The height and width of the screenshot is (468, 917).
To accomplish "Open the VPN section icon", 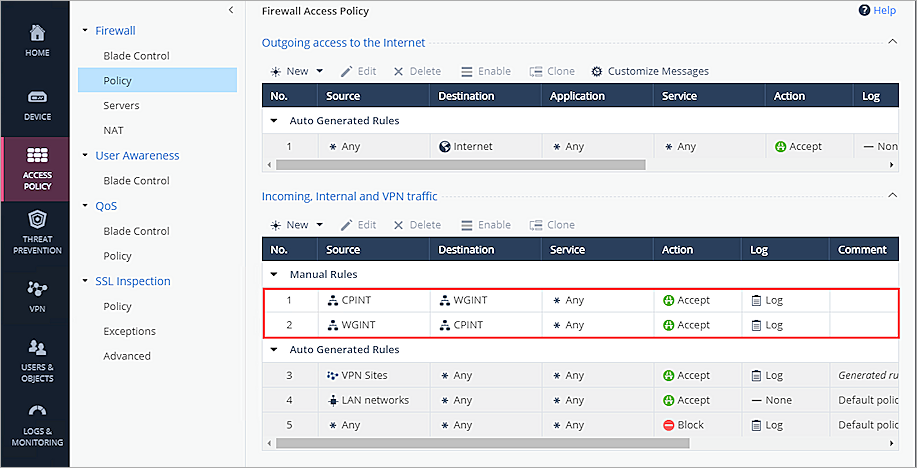I will point(36,296).
